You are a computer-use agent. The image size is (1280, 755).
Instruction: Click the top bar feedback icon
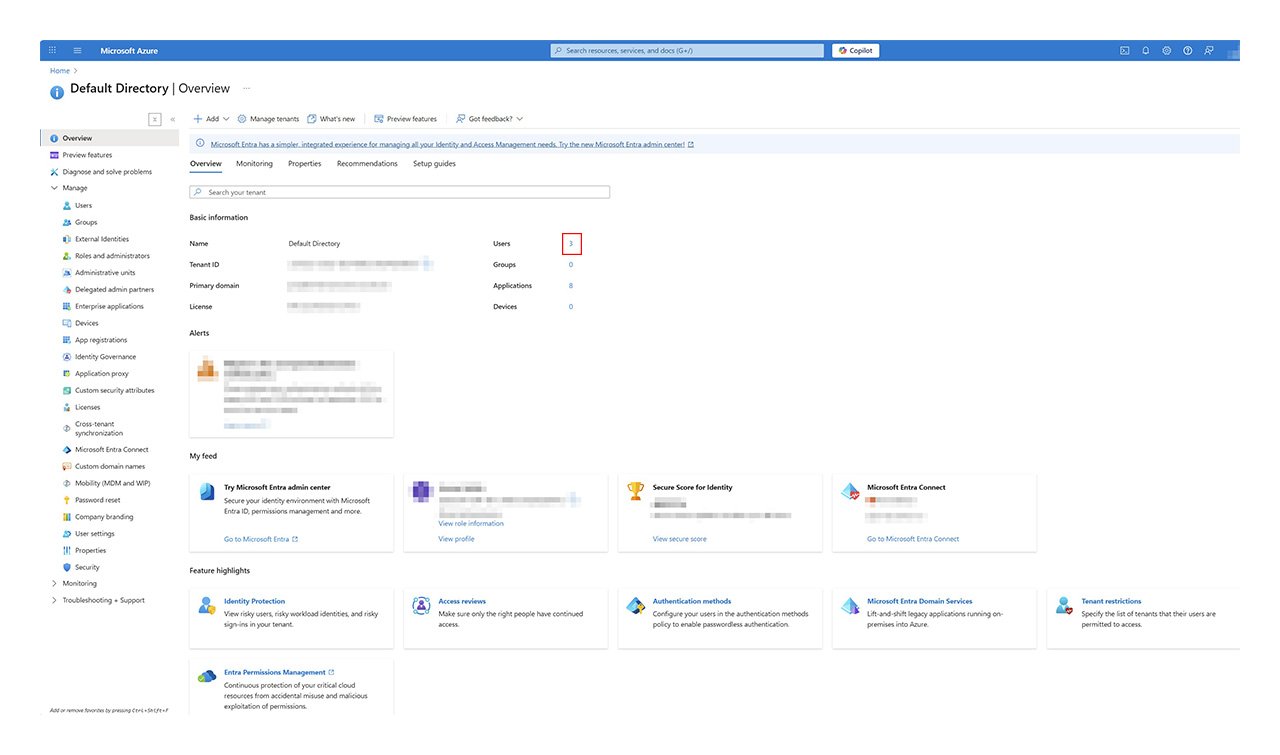tap(1209, 50)
